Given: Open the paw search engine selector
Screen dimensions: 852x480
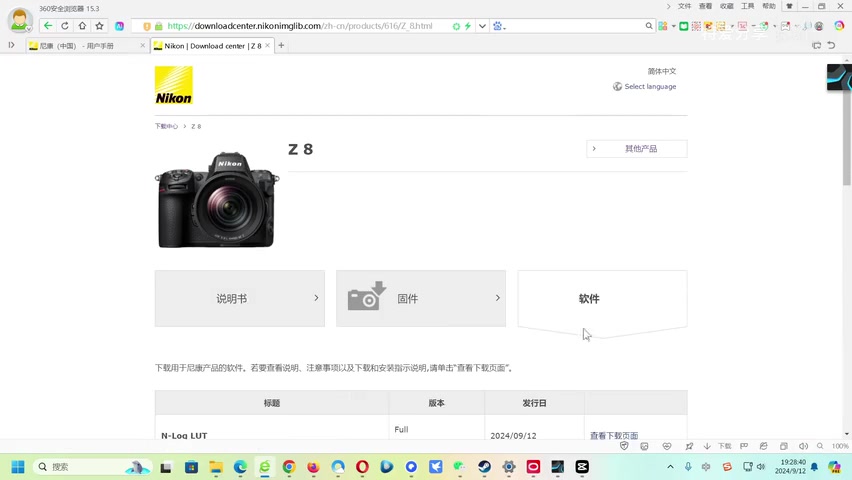Looking at the screenshot, I should 498,26.
